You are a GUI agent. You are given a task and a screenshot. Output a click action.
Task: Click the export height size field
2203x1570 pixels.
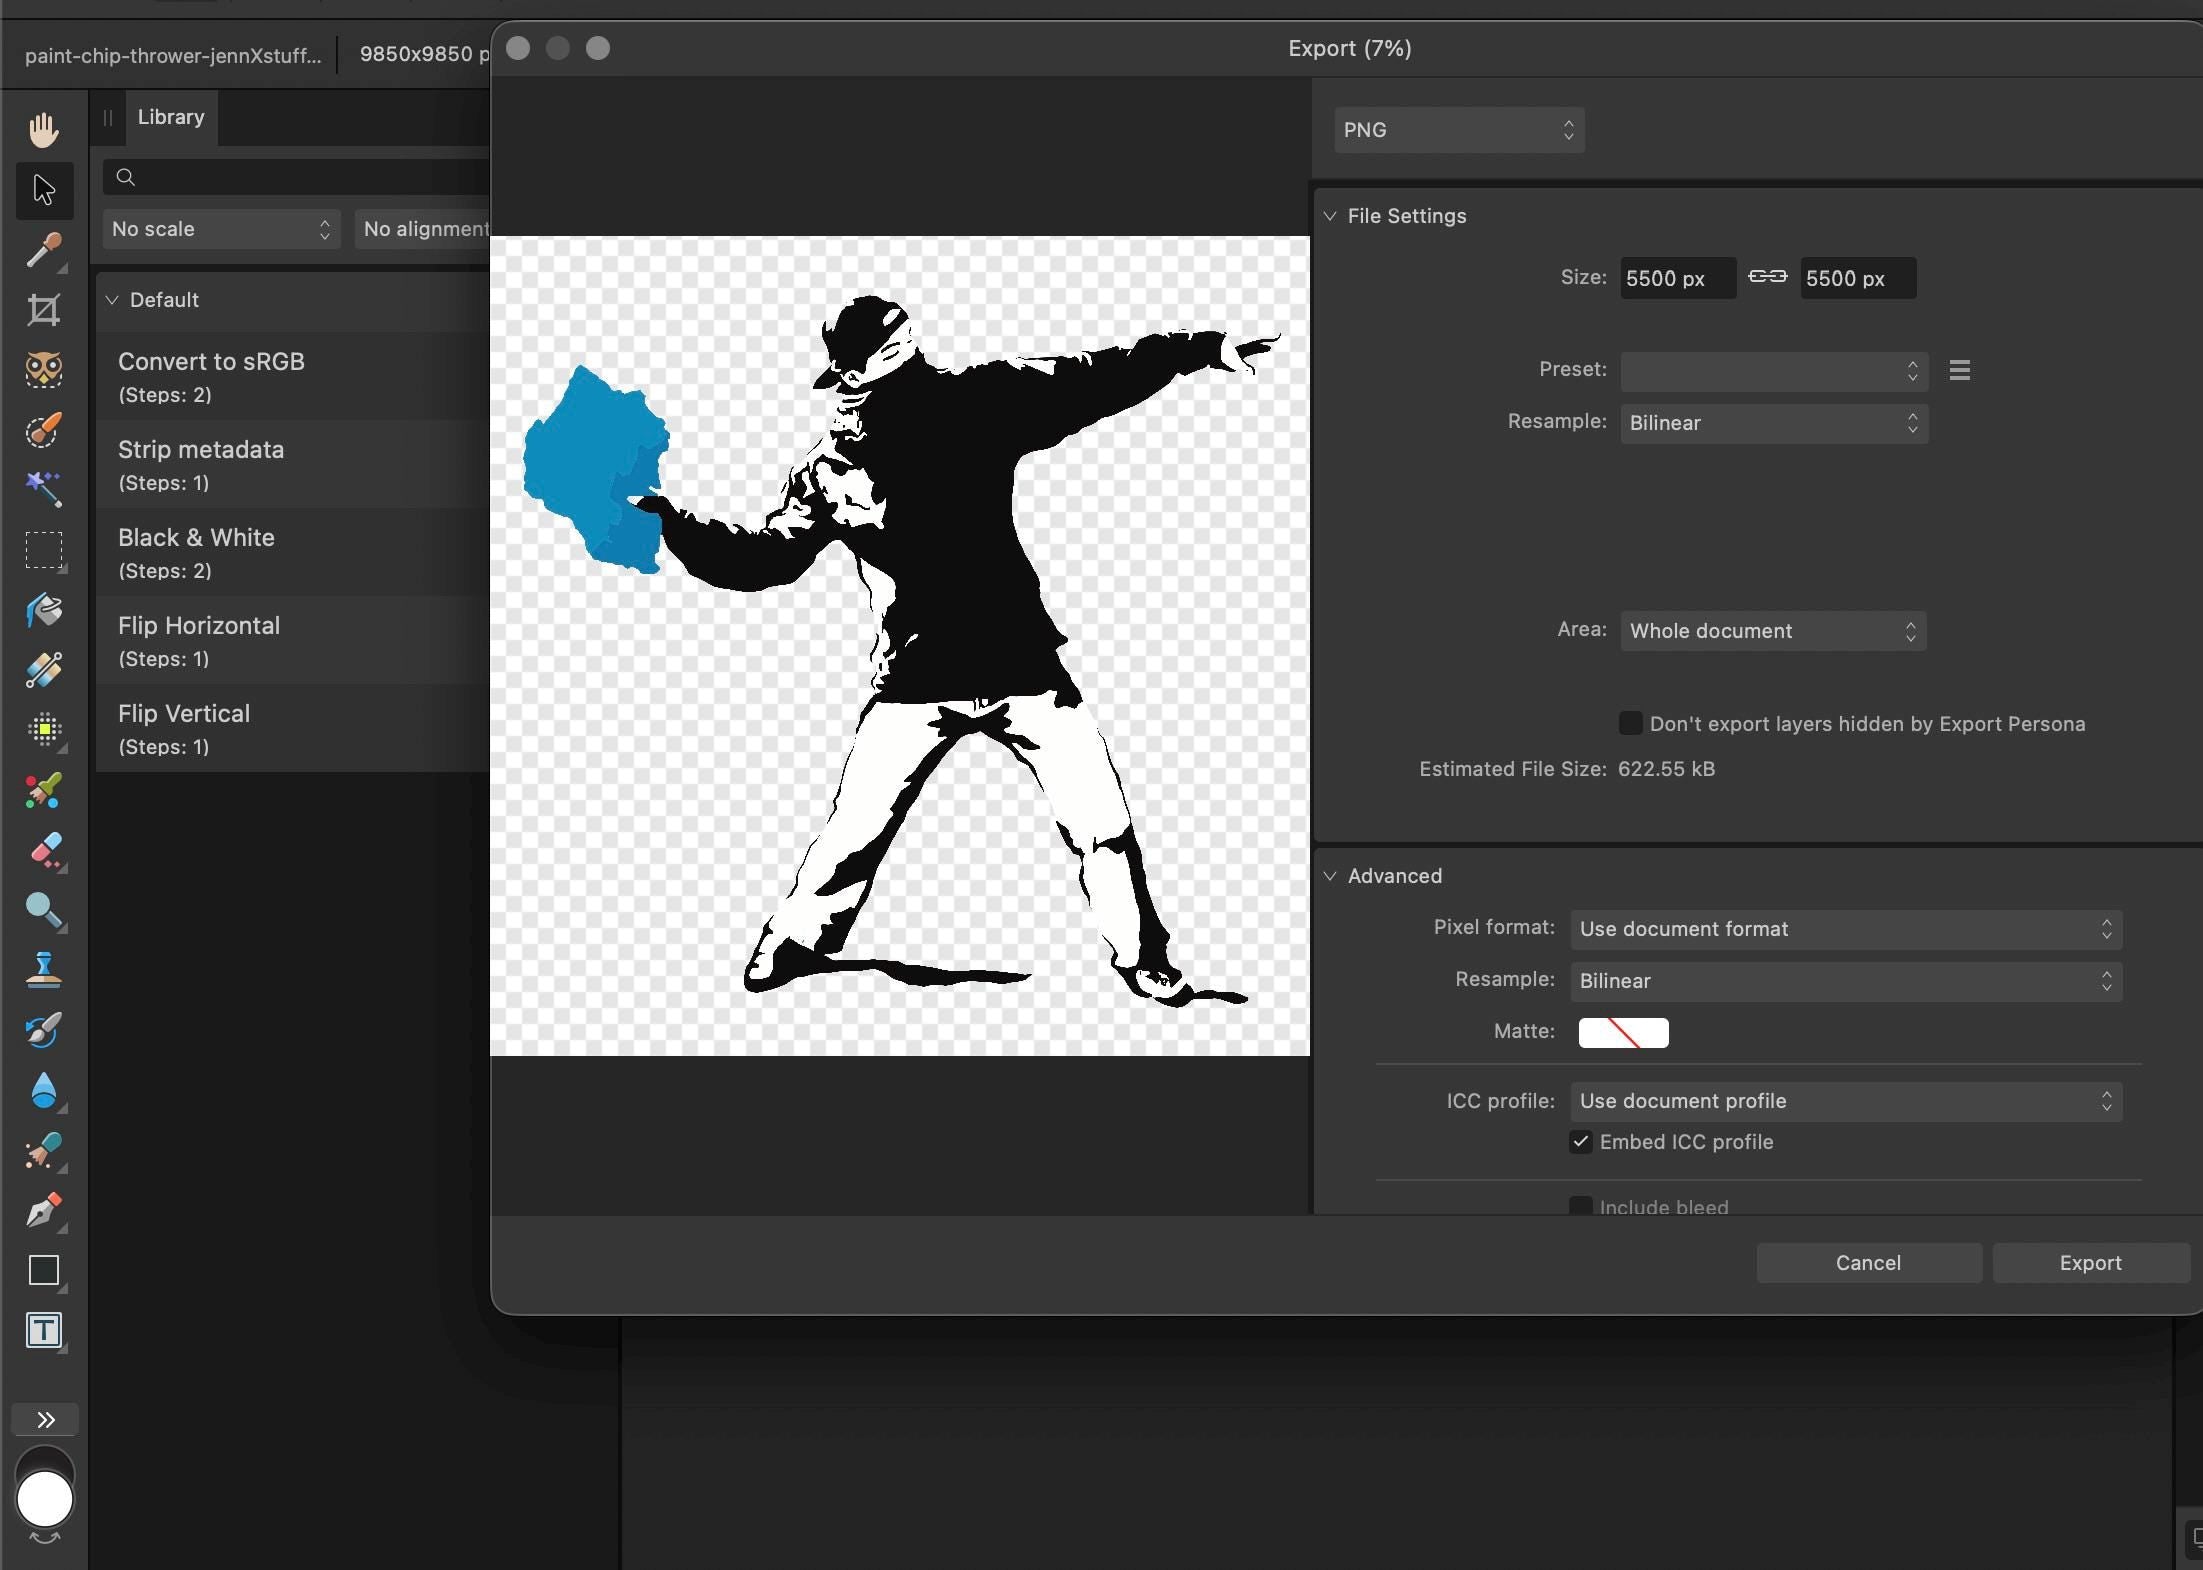point(1858,278)
